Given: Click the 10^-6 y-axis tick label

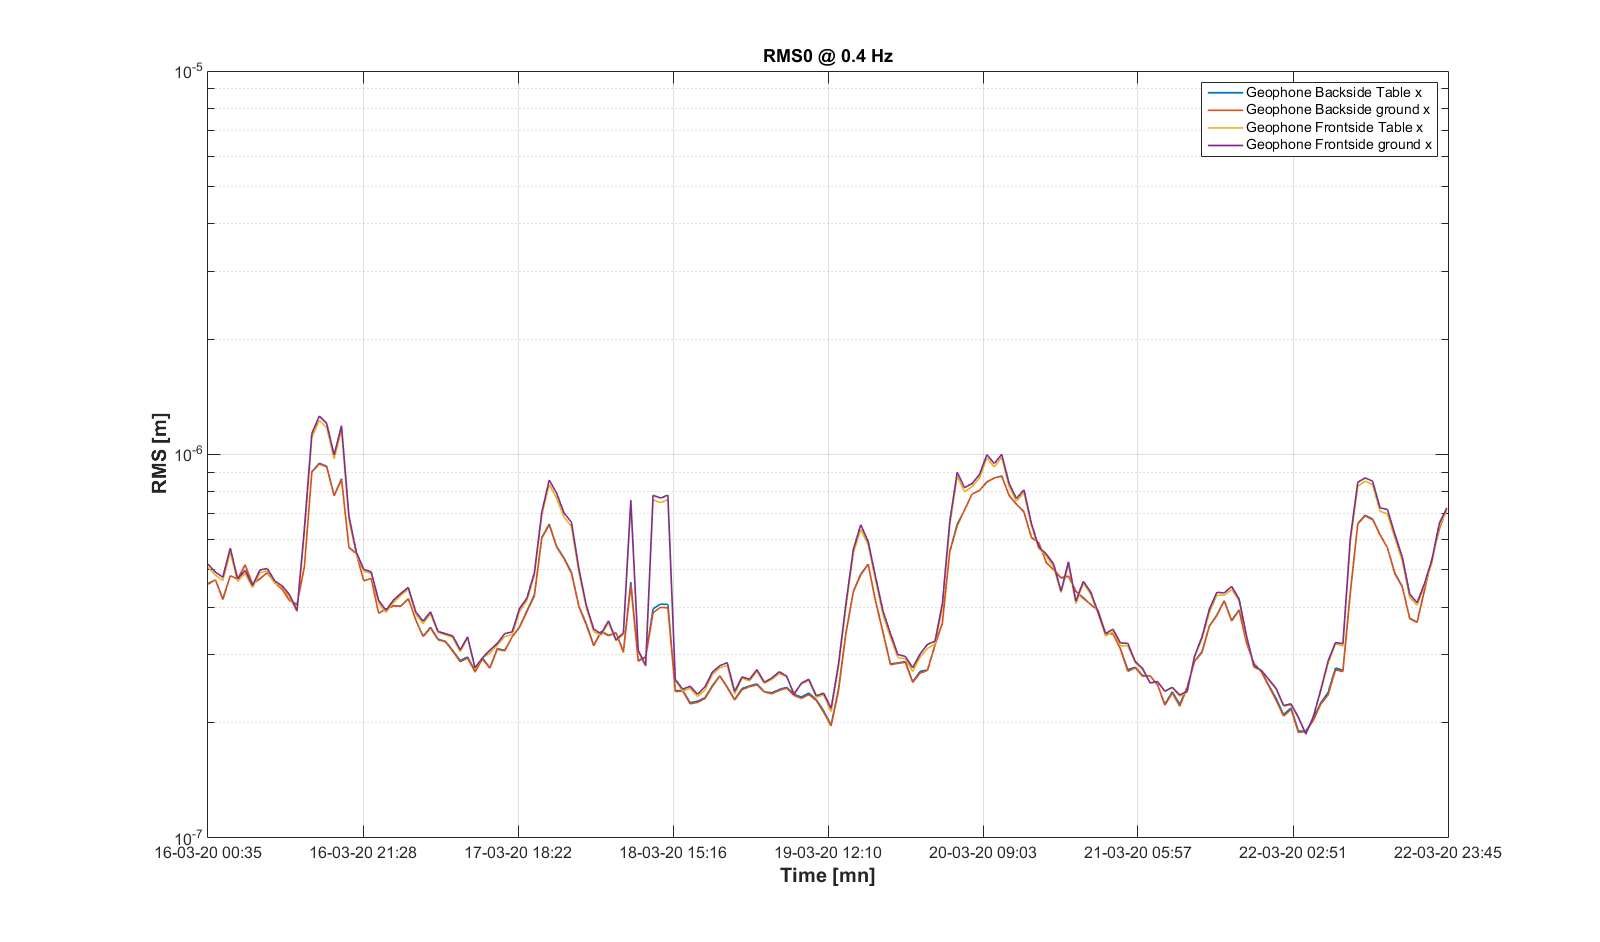Looking at the screenshot, I should (188, 455).
